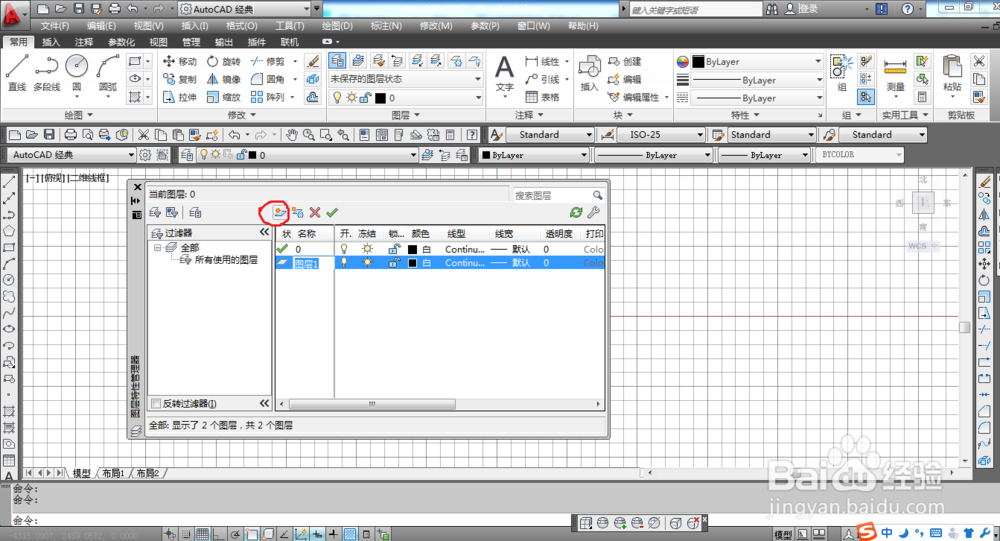Screen dimensions: 1000x541
Task: Toggle the lock icon for 图层1
Action: tap(394, 263)
